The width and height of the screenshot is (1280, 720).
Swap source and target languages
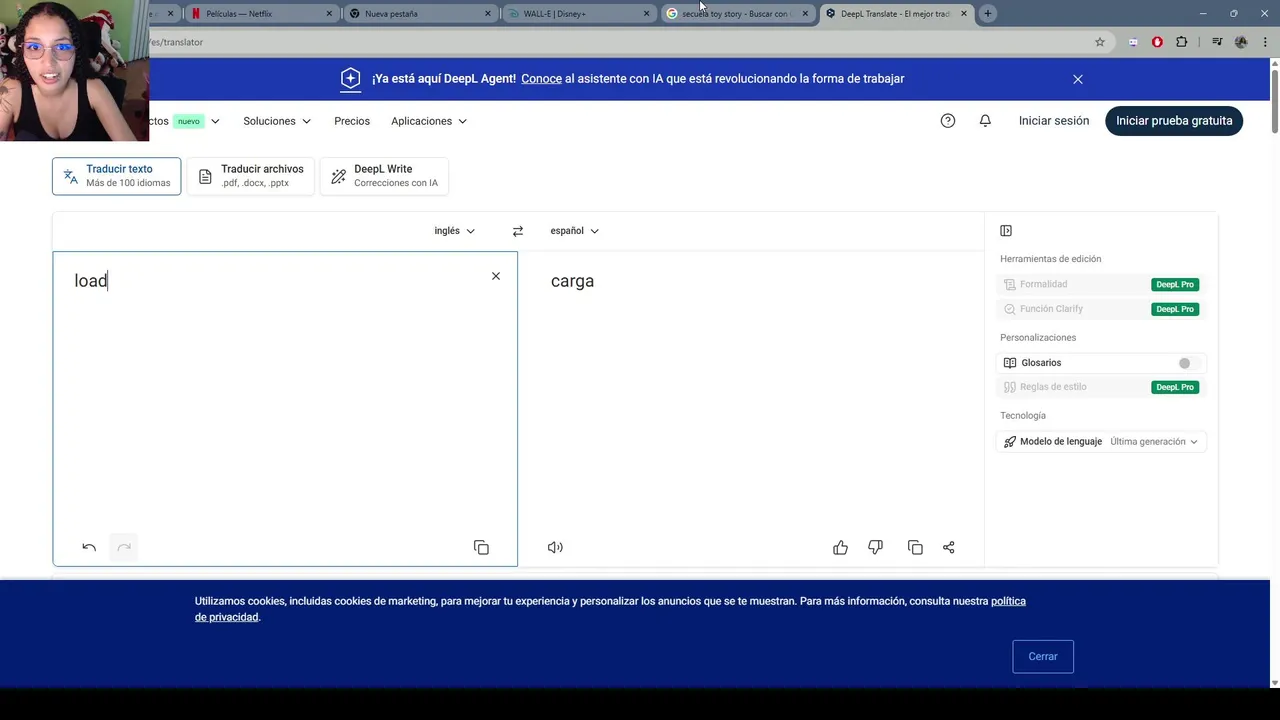pos(517,231)
